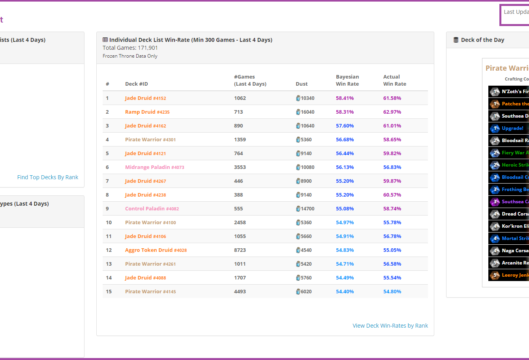The image size is (529, 360).
Task: Click the Kor'kron Elite card mana icon
Action: [x=495, y=226]
